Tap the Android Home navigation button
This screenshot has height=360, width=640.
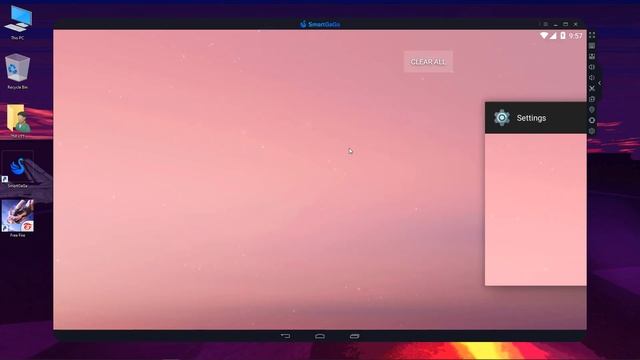[320, 336]
